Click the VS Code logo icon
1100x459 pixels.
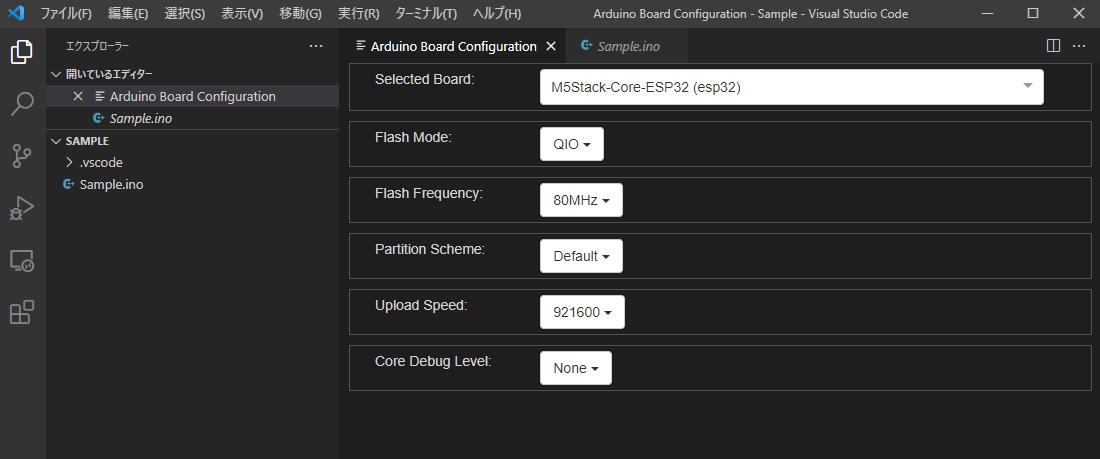17,13
